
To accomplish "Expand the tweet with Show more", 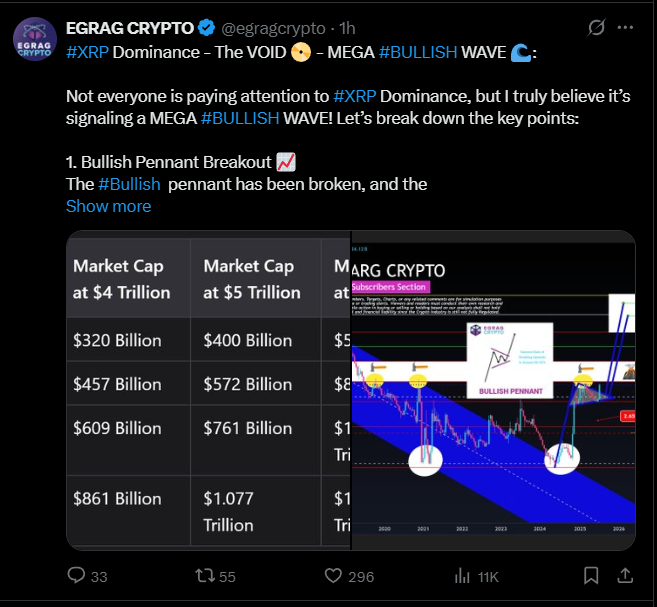I will point(109,206).
